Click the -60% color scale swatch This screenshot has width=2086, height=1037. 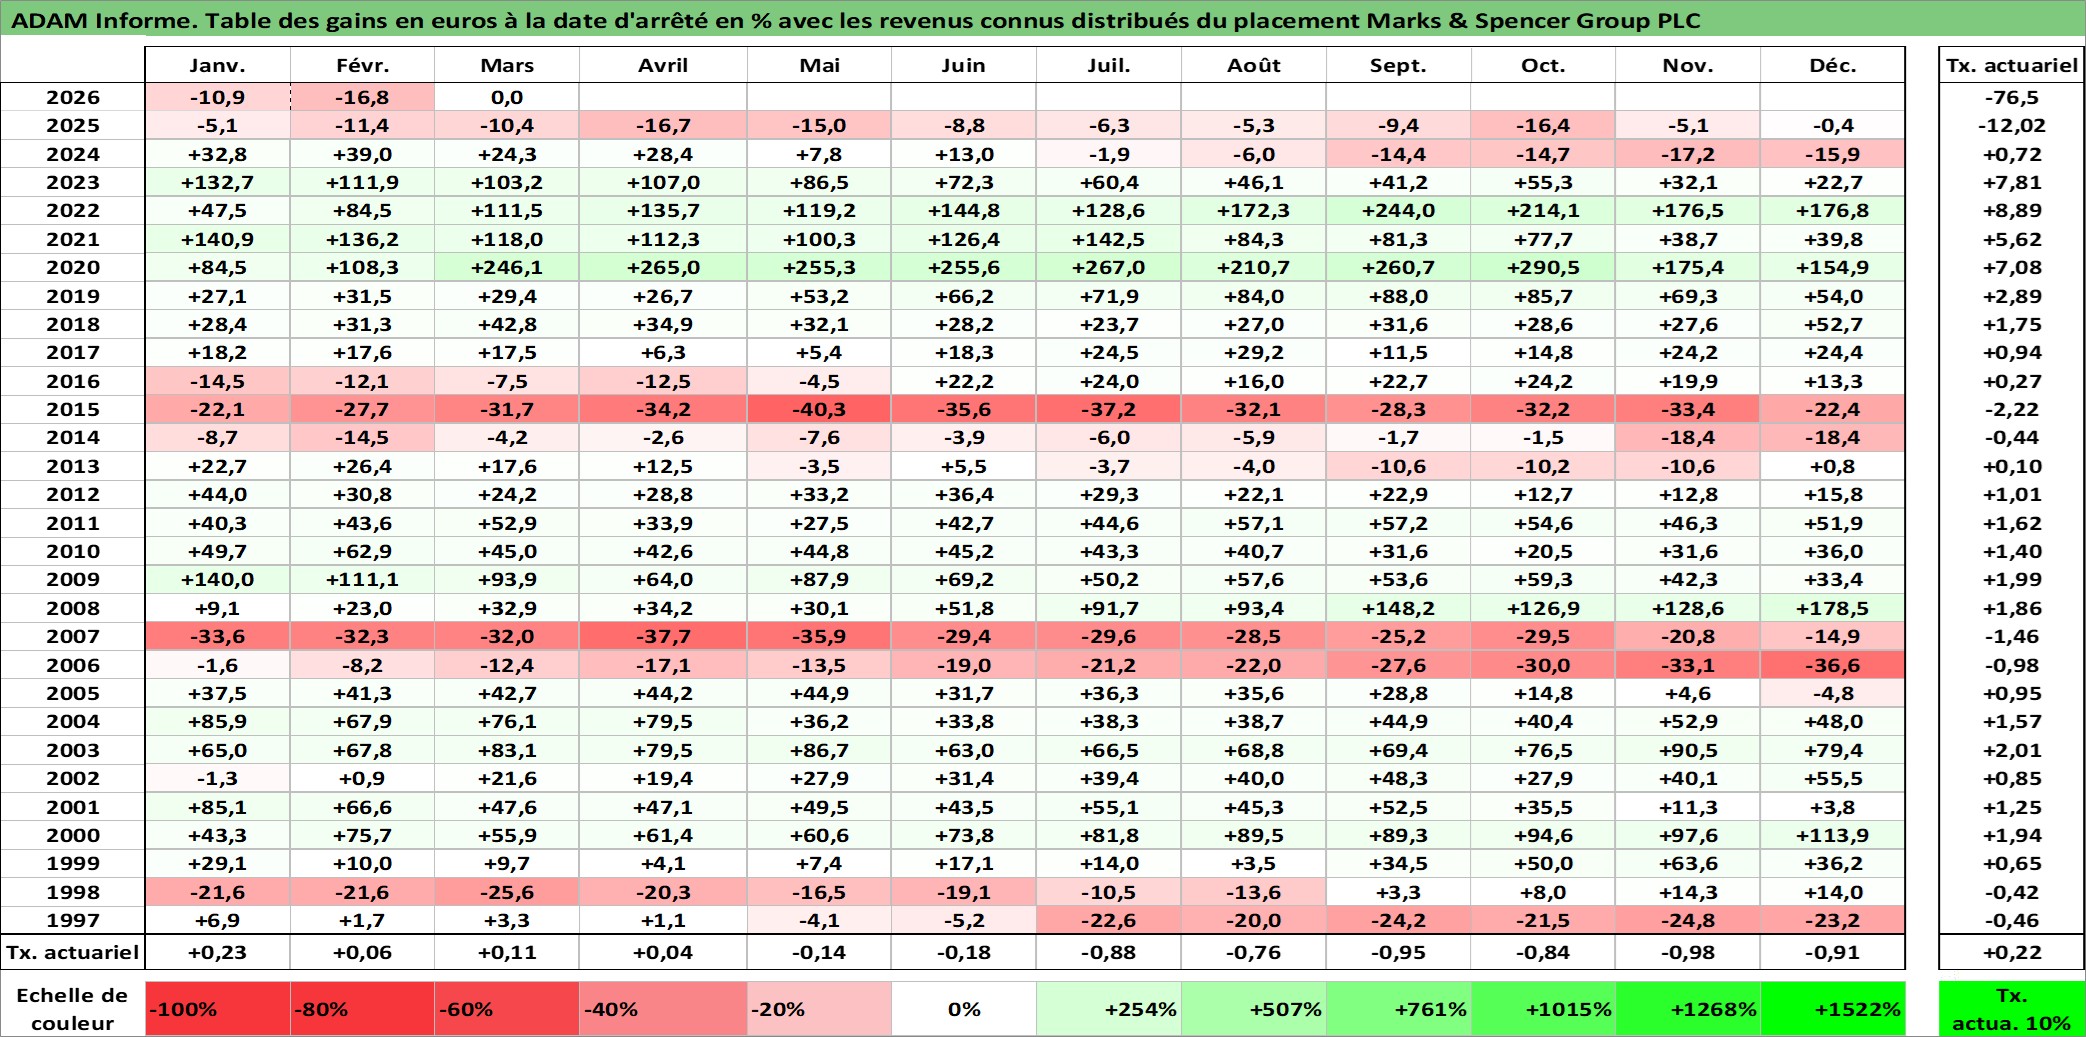[507, 1009]
